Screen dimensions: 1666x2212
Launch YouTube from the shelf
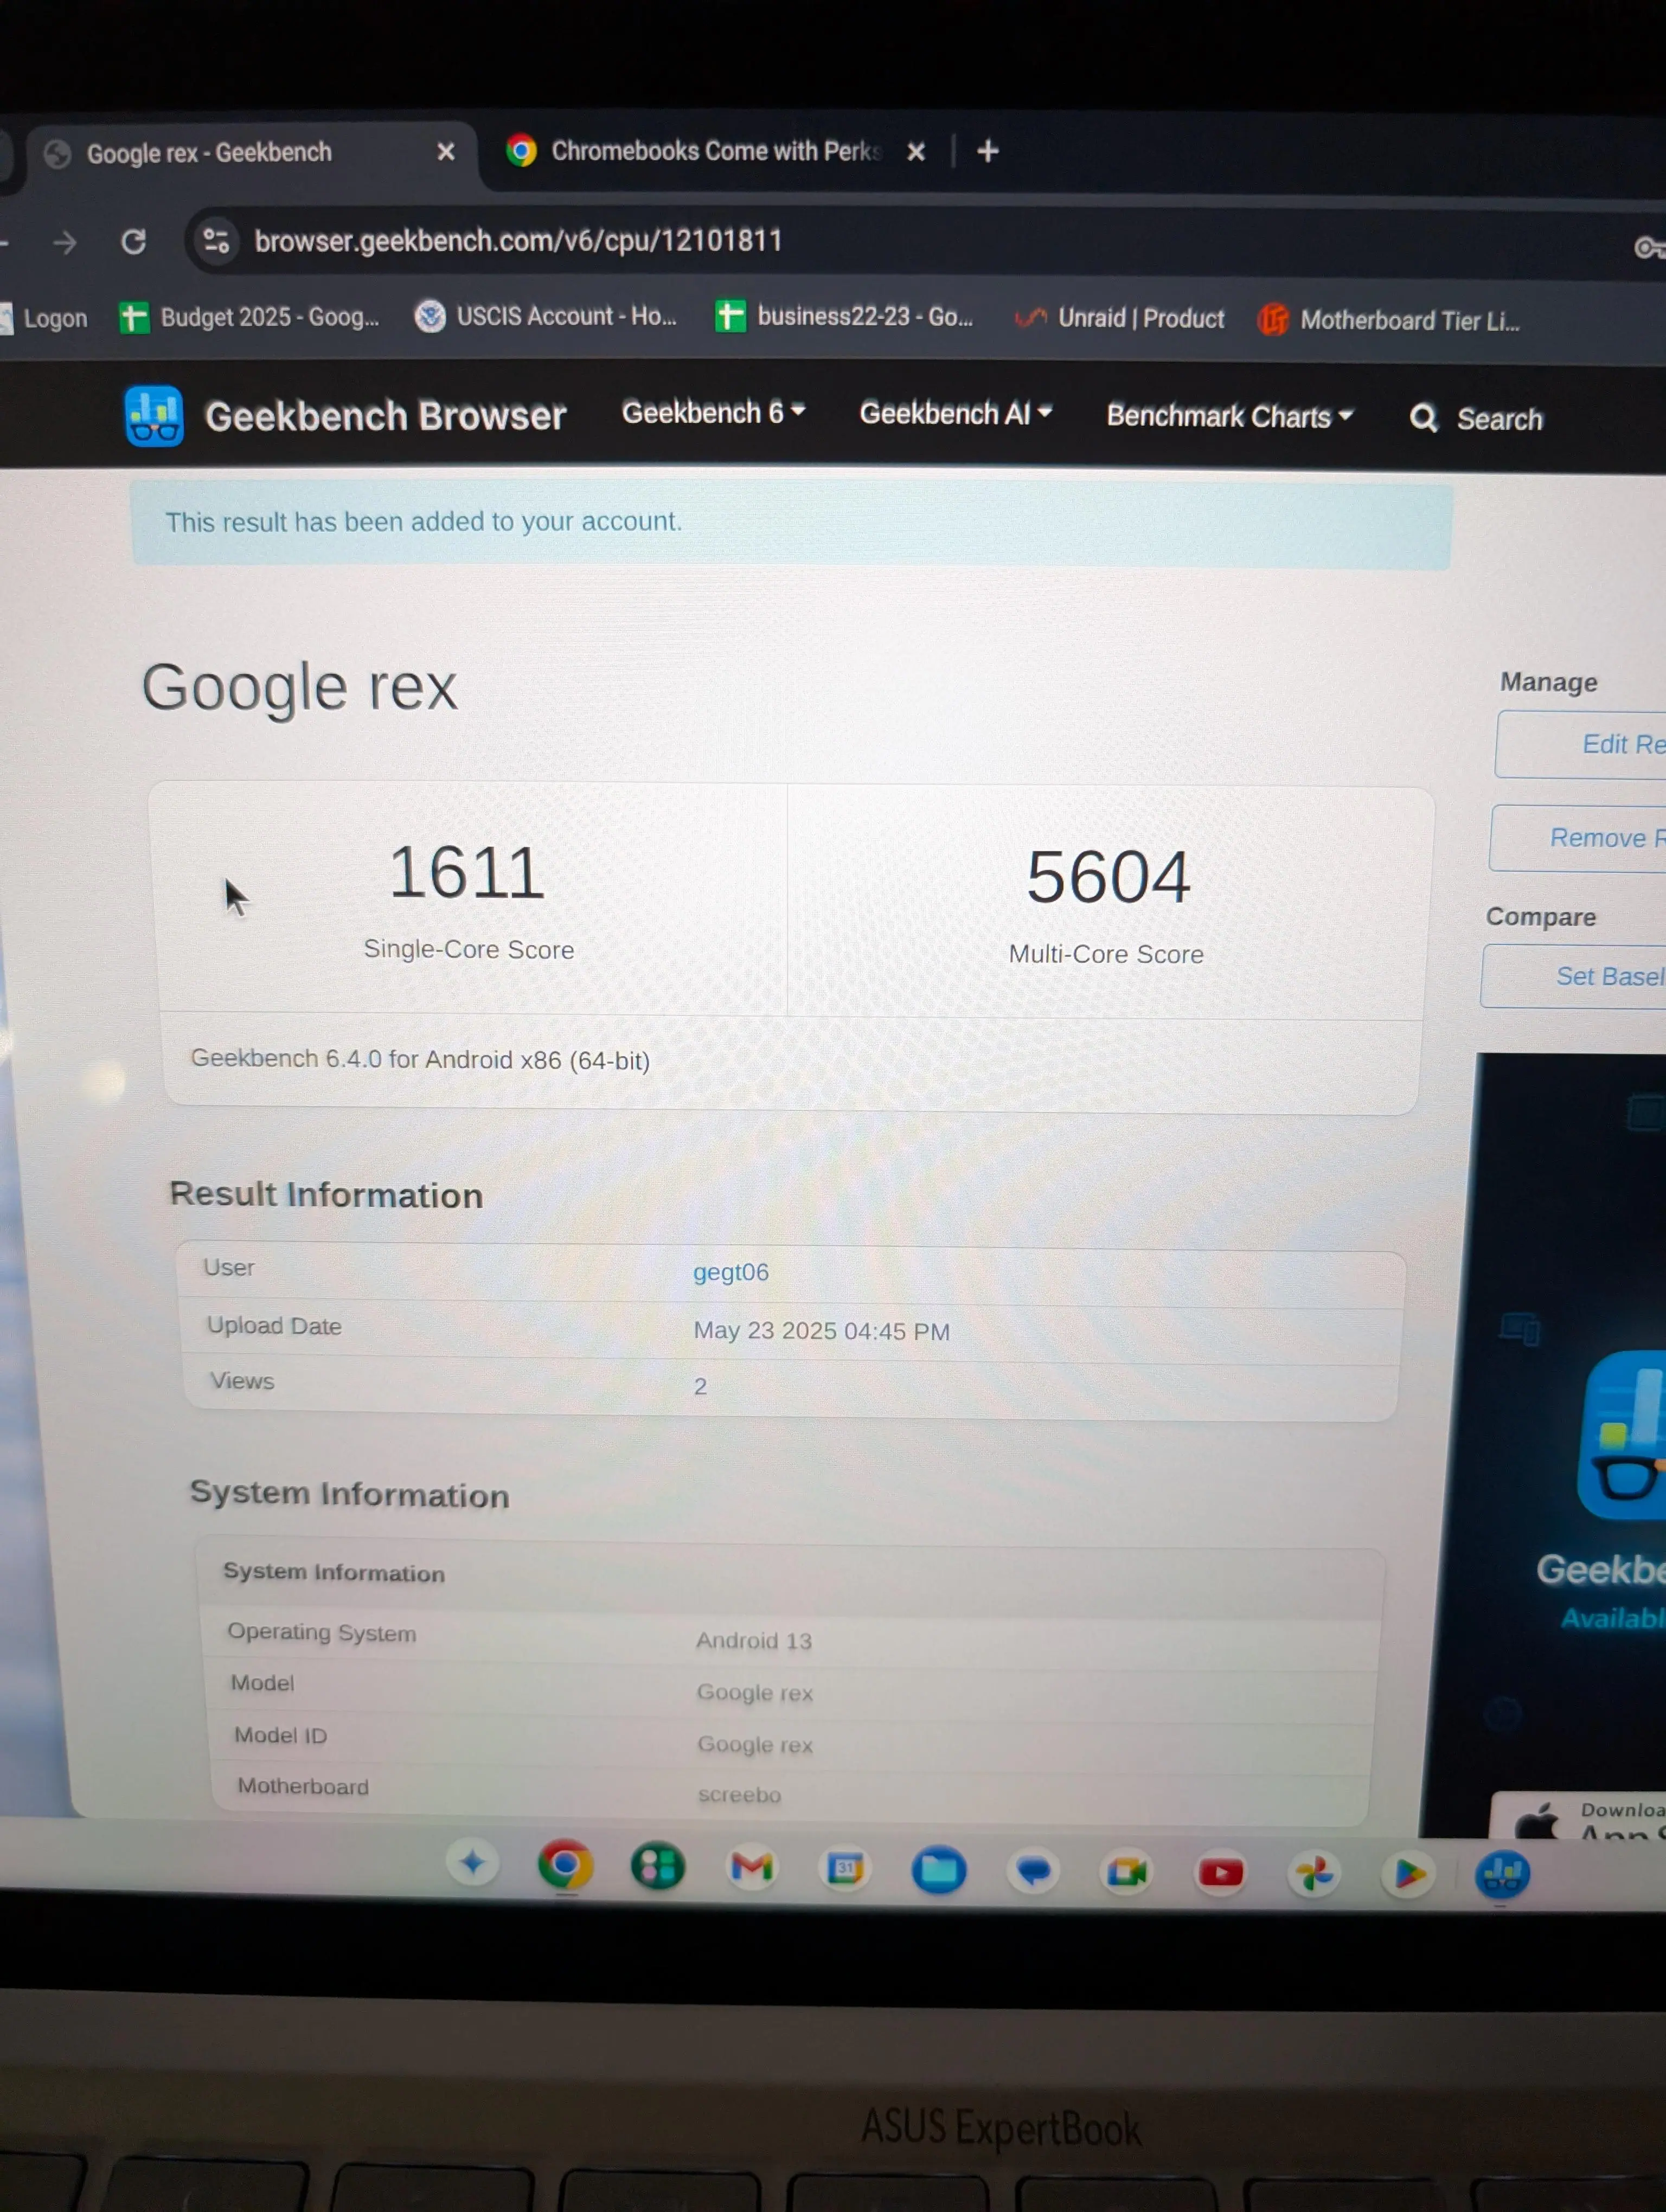(x=1220, y=1872)
